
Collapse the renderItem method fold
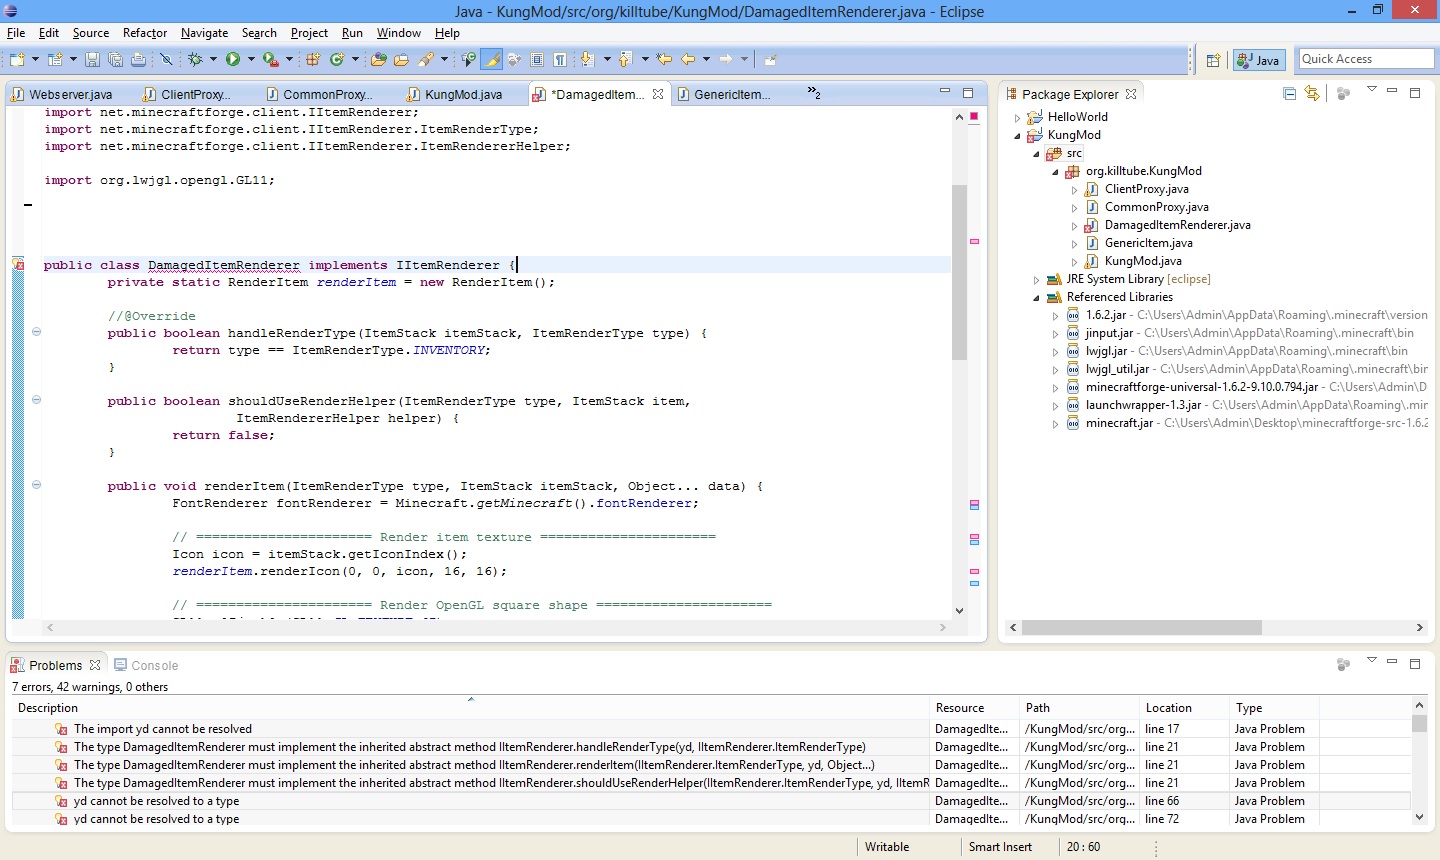[x=36, y=485]
